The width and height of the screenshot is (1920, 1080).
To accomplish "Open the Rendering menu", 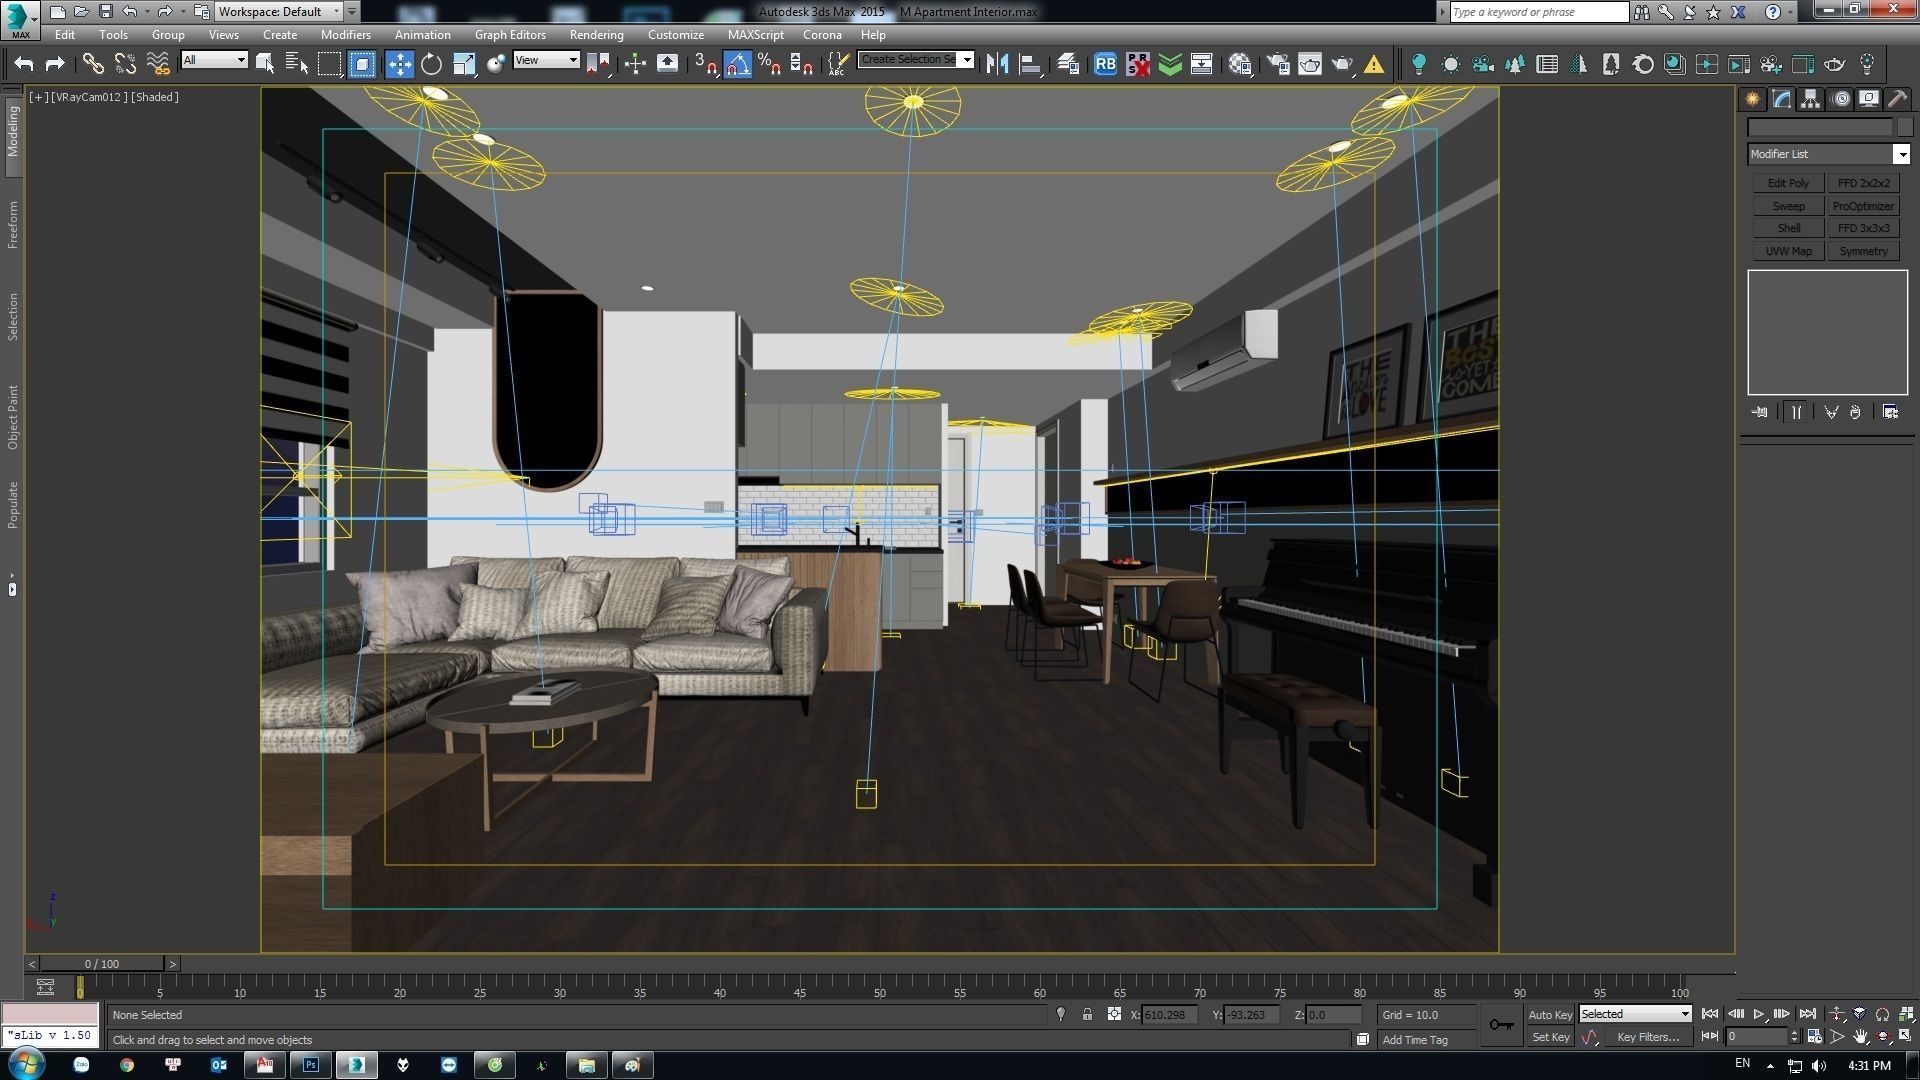I will click(x=596, y=34).
